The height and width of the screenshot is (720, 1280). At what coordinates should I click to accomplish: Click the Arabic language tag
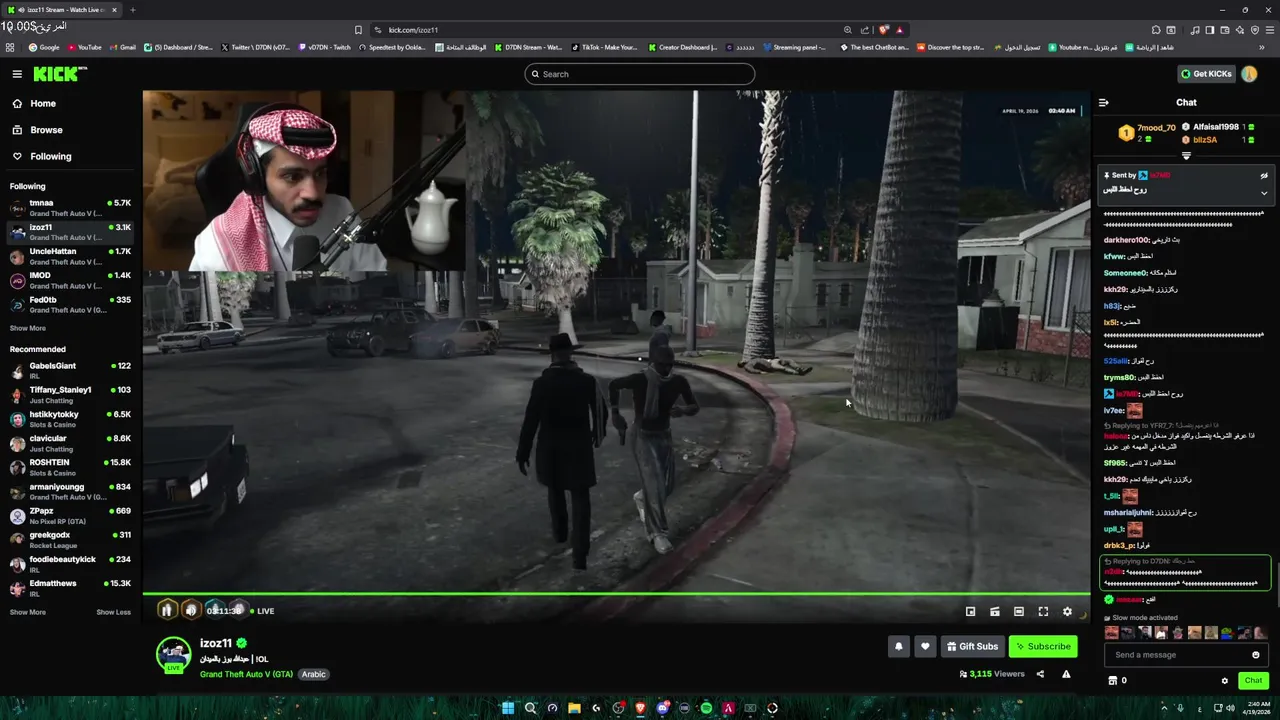pyautogui.click(x=314, y=674)
